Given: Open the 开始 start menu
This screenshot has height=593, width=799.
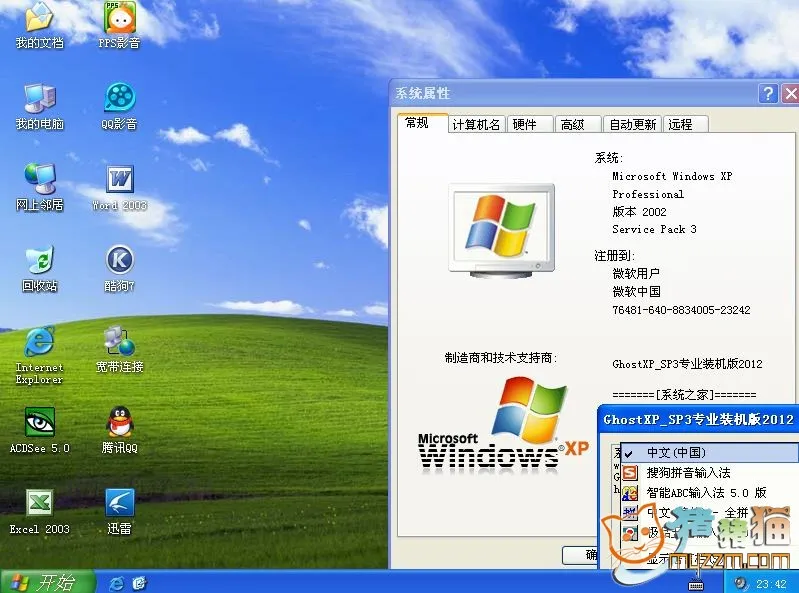Looking at the screenshot, I should click(x=47, y=582).
